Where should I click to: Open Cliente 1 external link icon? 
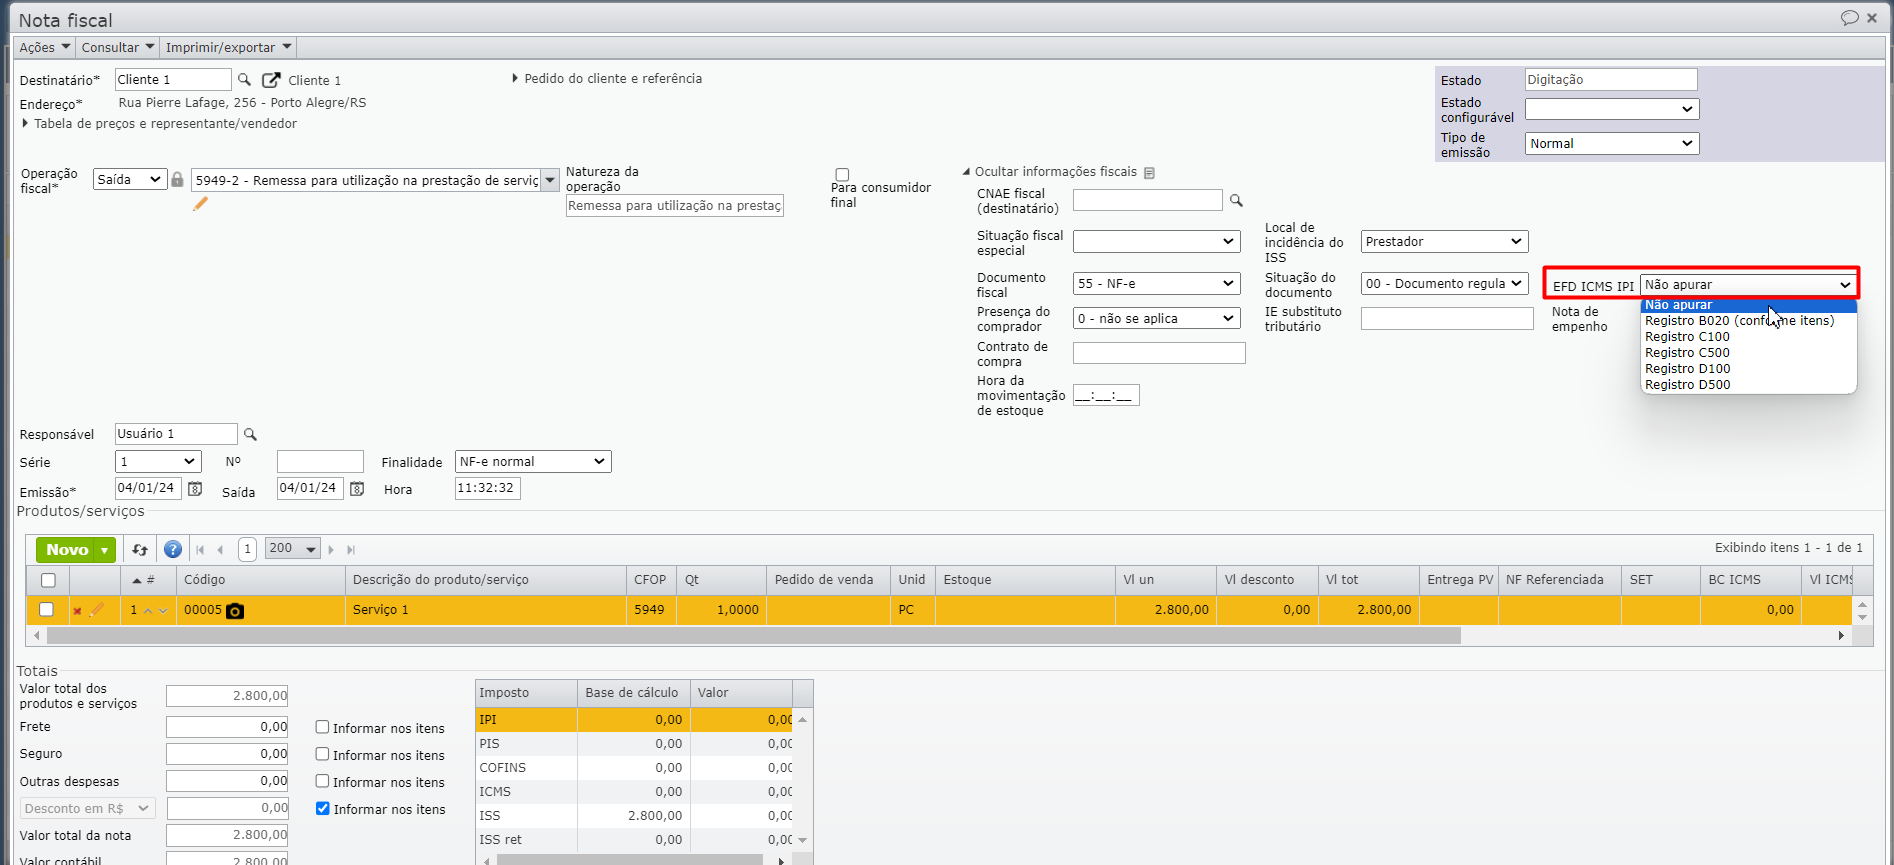(270, 80)
